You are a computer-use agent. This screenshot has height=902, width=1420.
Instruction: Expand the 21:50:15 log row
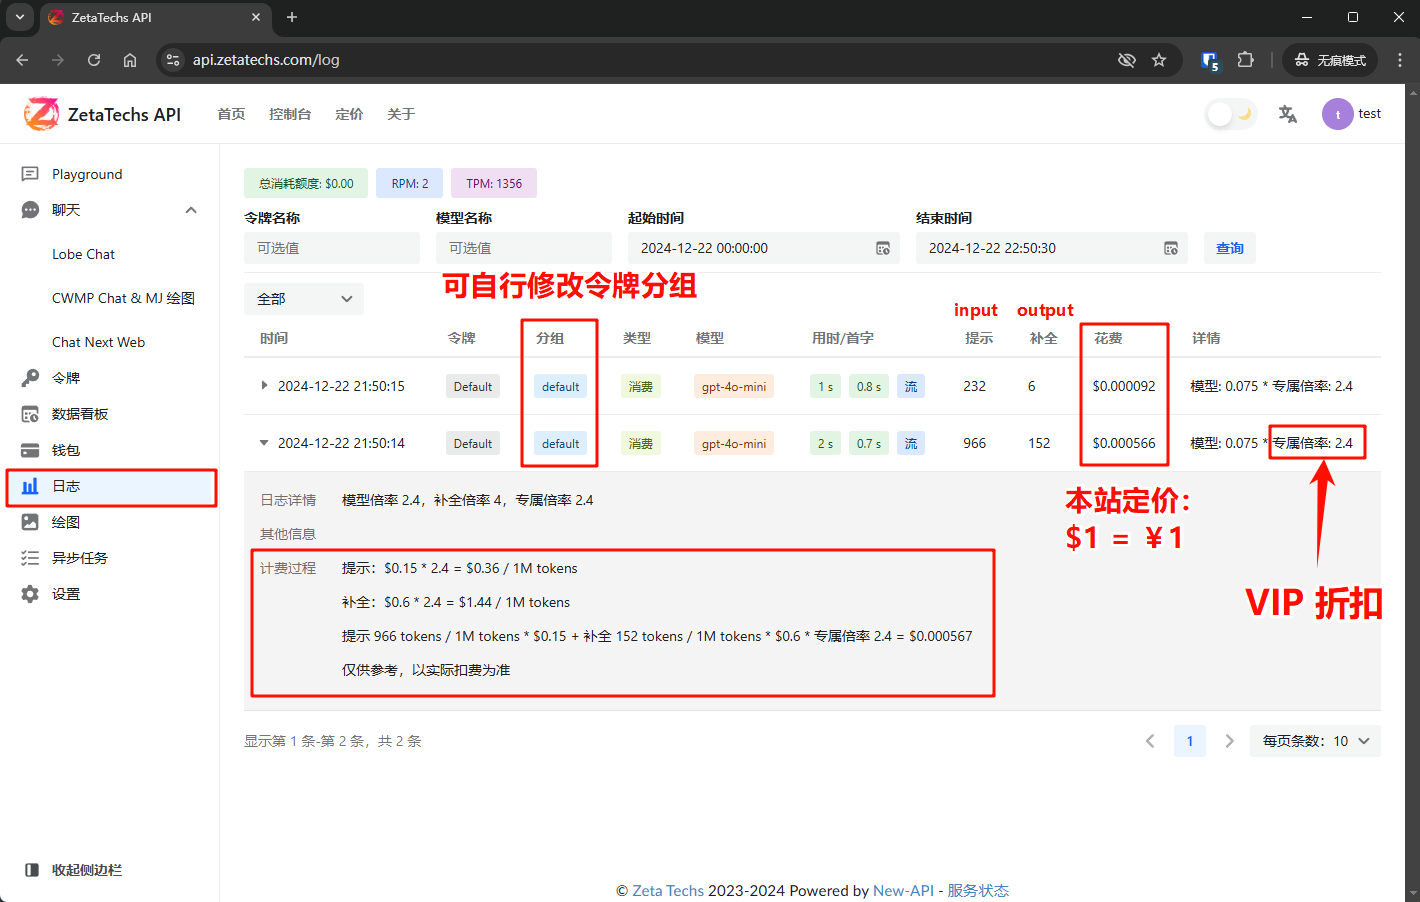coord(264,385)
